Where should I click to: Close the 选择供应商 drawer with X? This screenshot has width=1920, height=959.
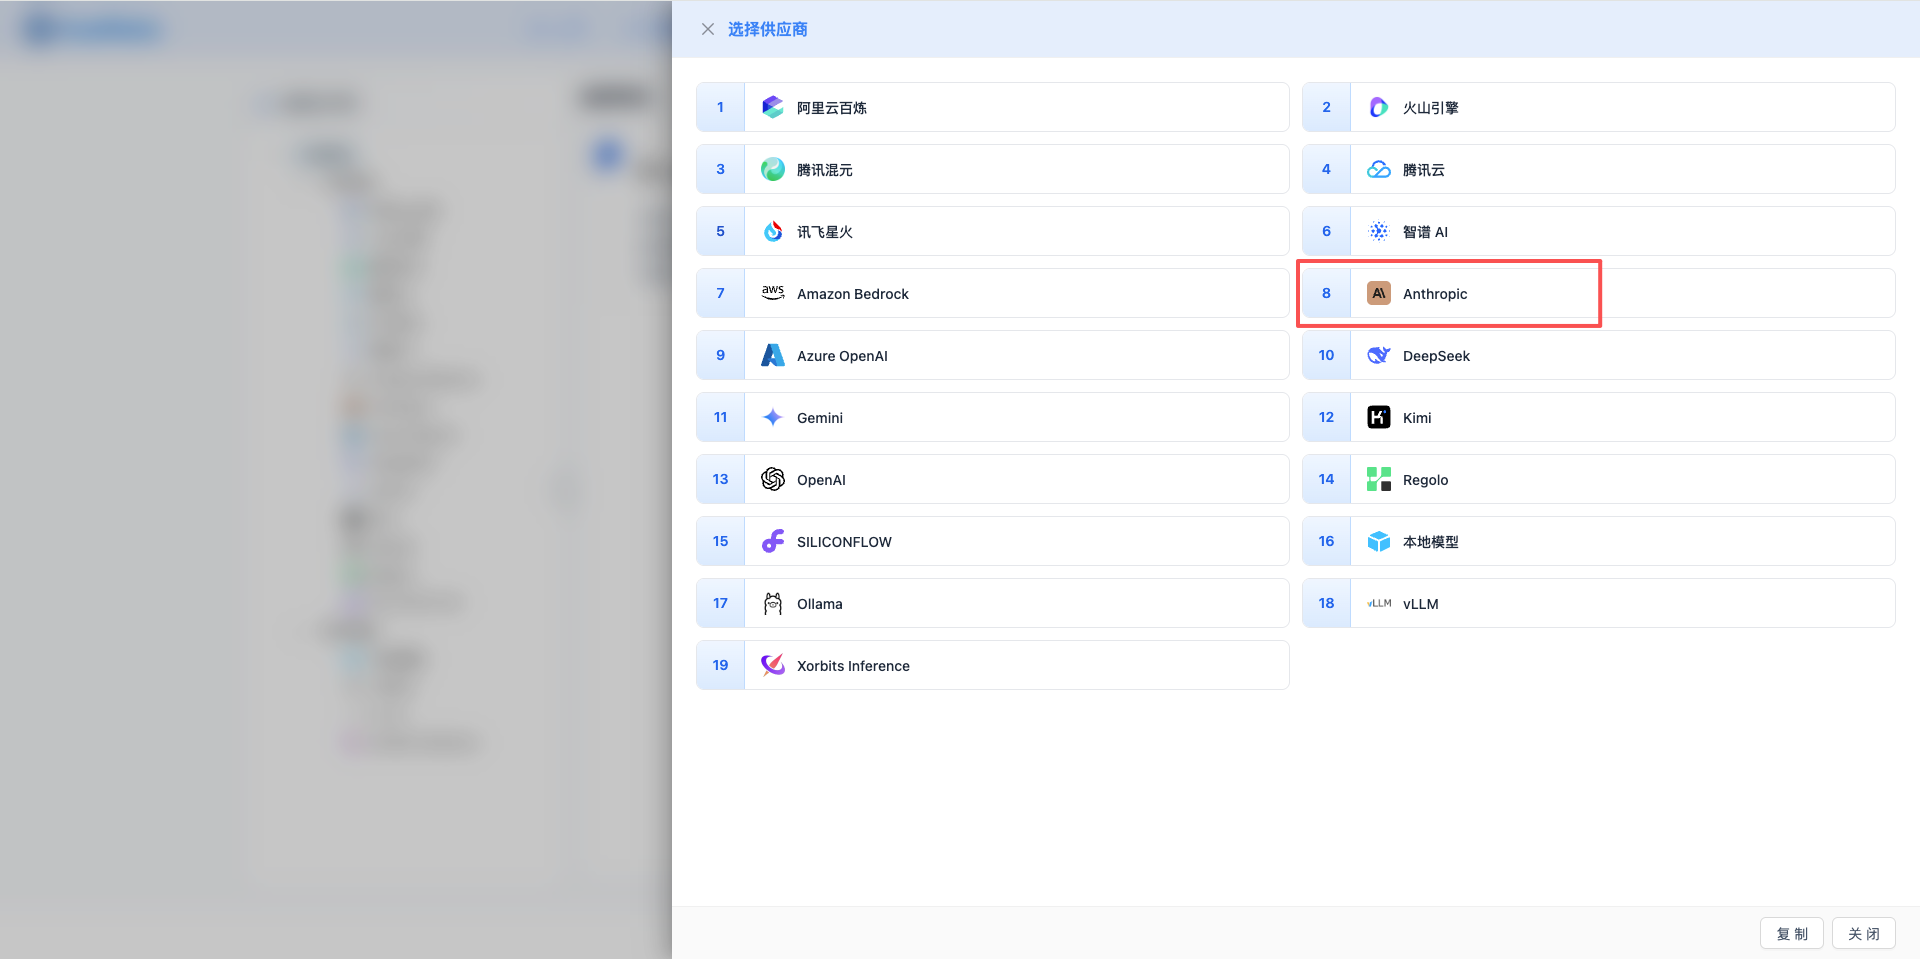[707, 29]
